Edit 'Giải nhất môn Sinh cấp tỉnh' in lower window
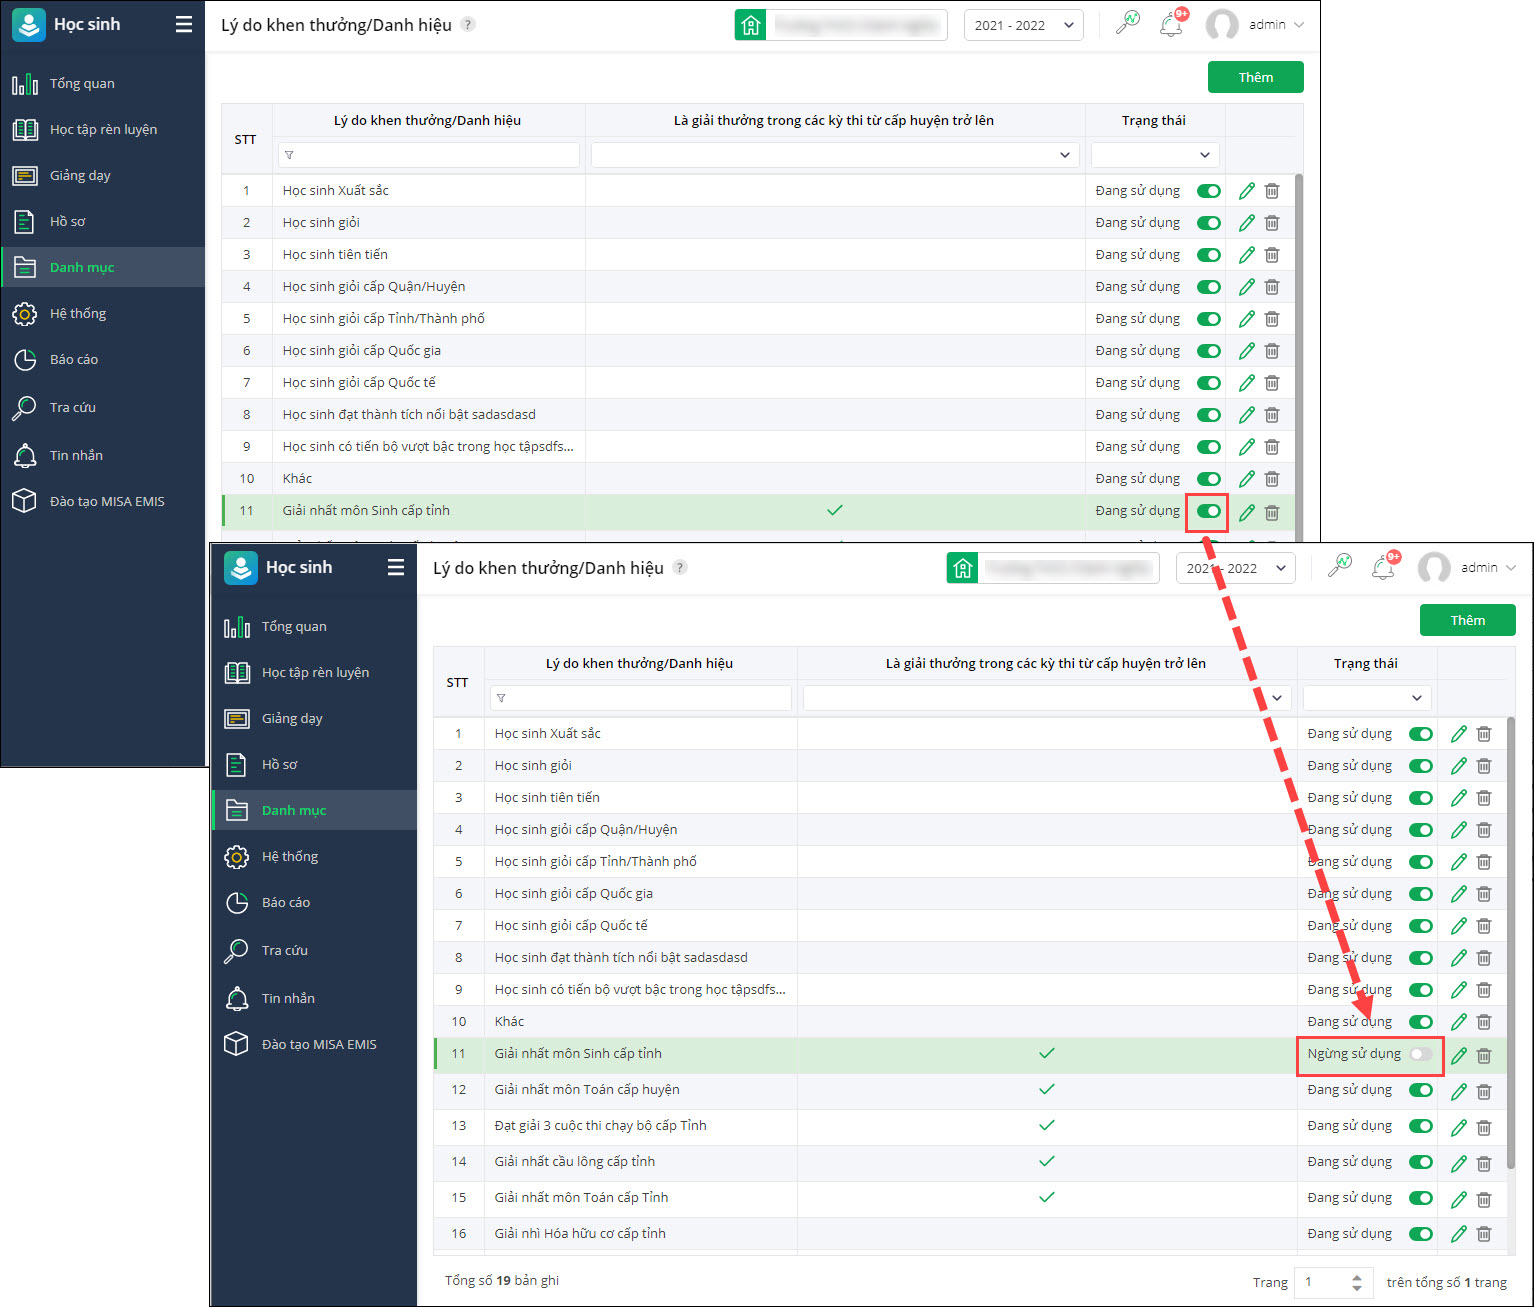The width and height of the screenshot is (1534, 1307). click(x=1459, y=1055)
